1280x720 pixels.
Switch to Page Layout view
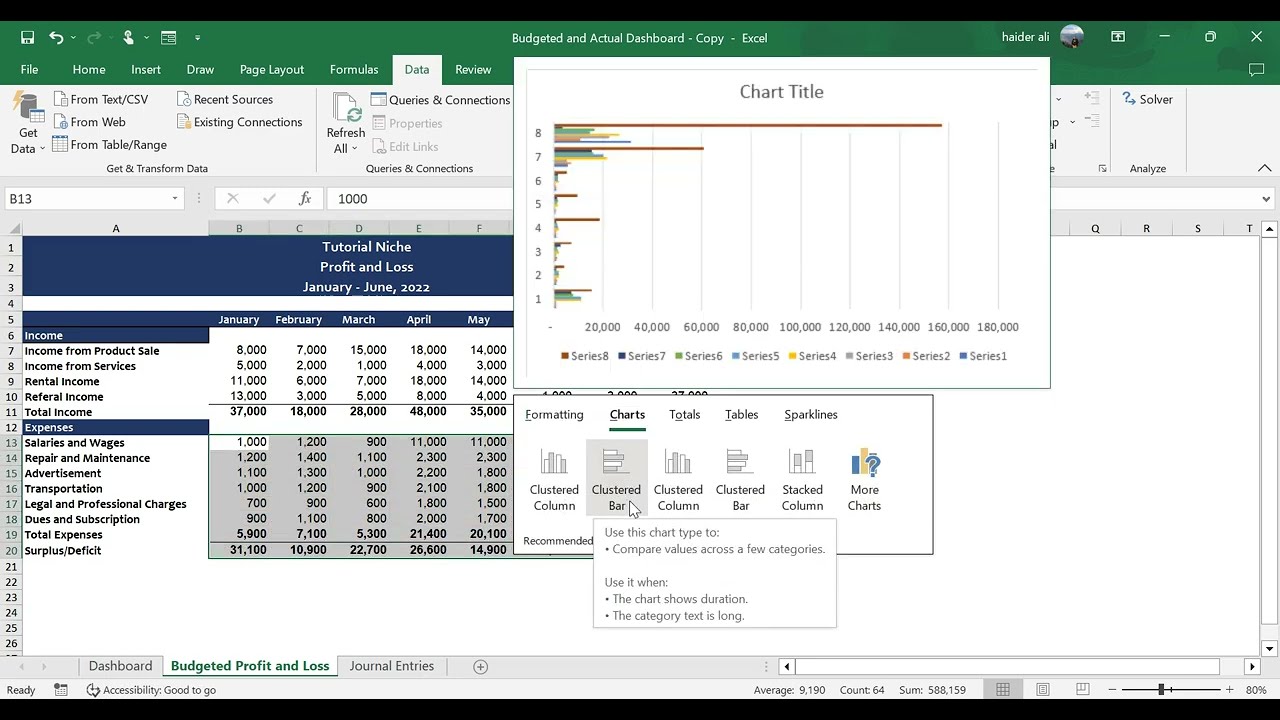1043,690
